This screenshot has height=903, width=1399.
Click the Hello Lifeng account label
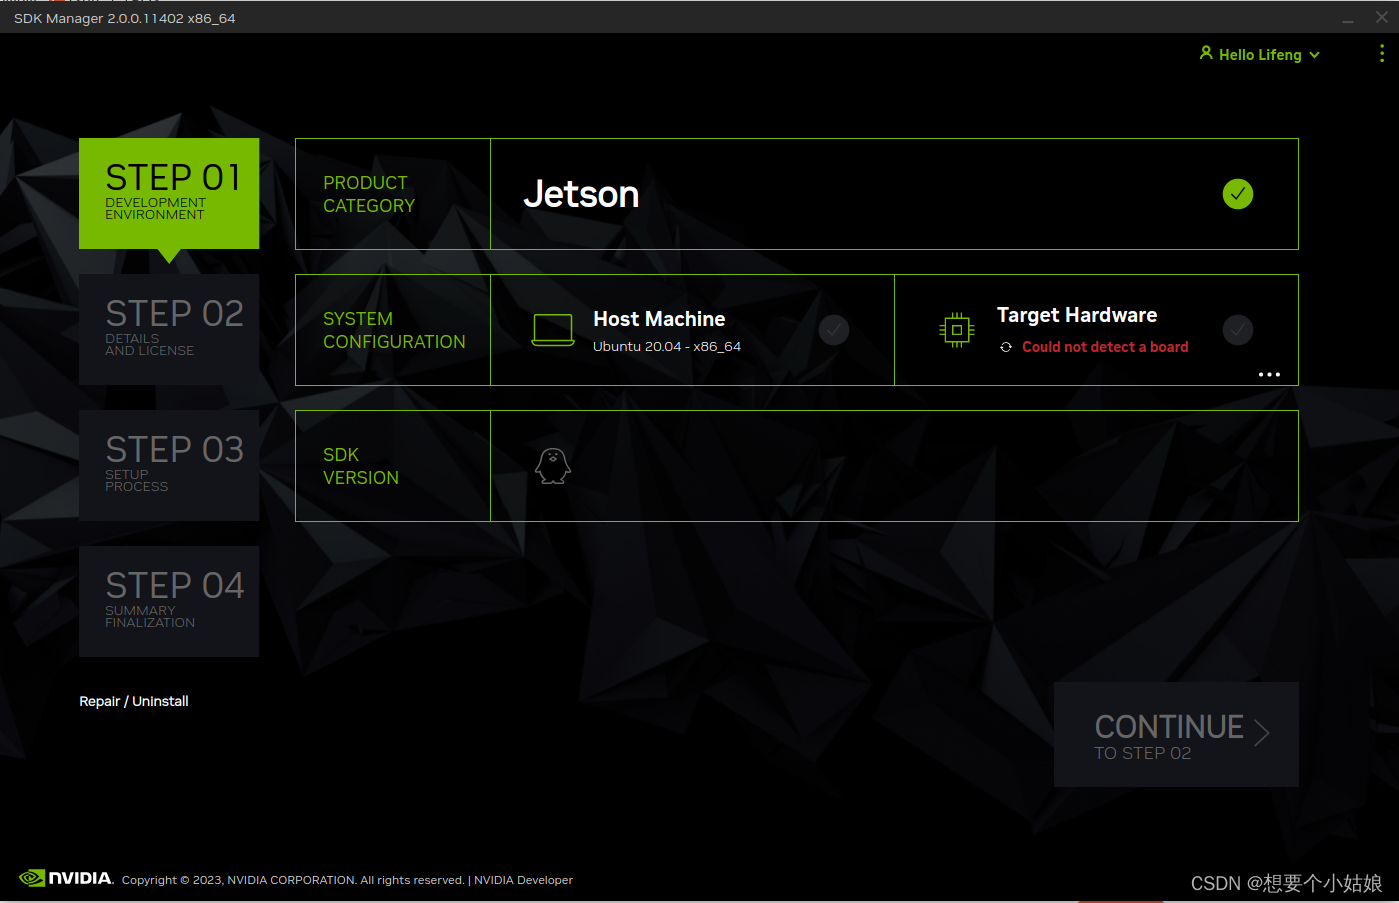tap(1260, 55)
